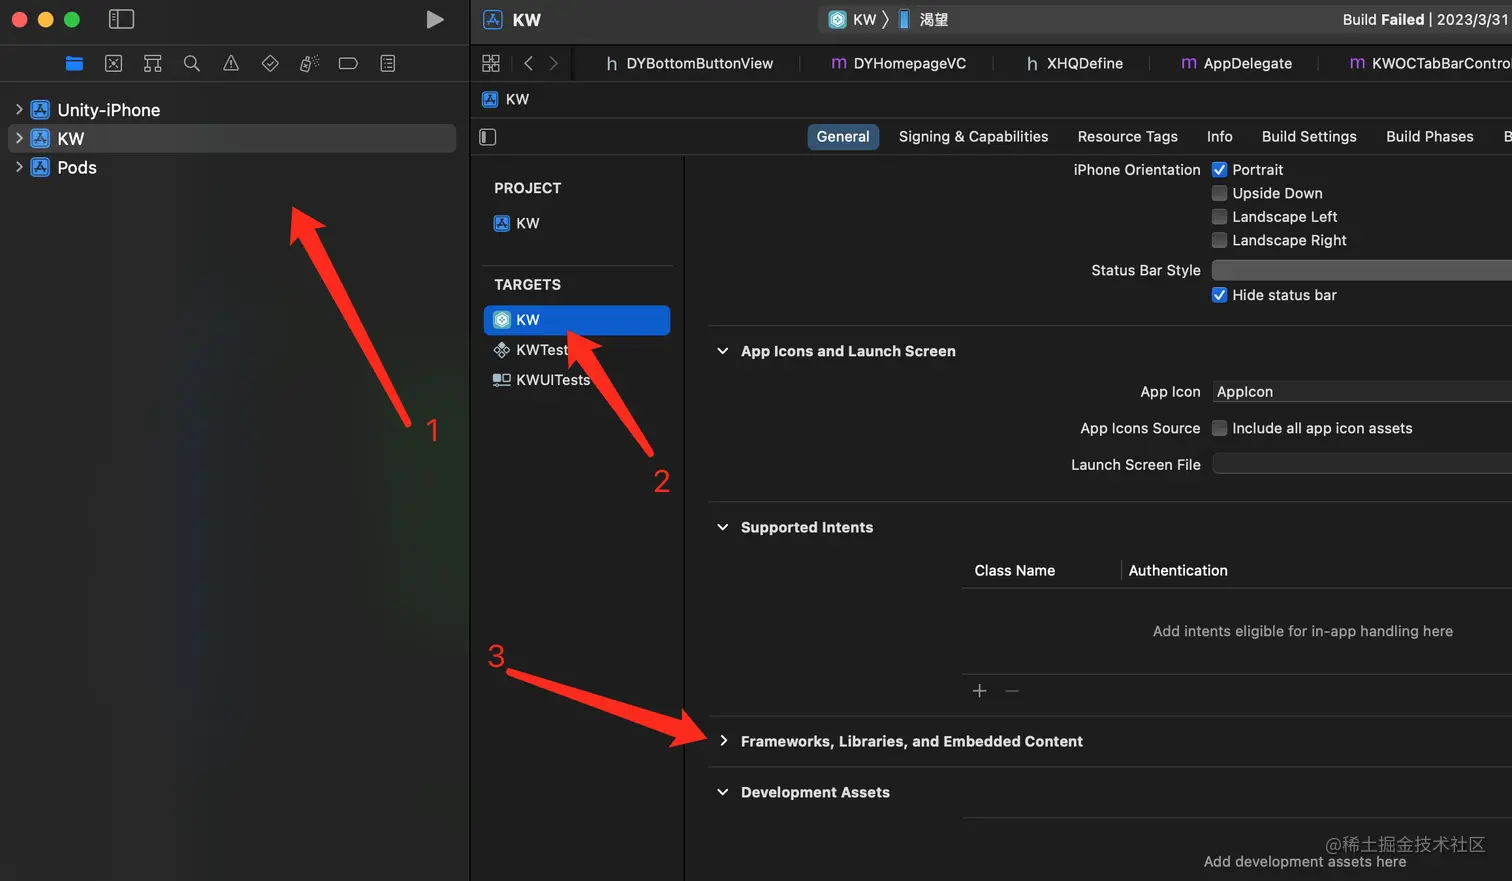This screenshot has width=1512, height=881.
Task: Choose the 渴望 run destination device
Action: (923, 19)
